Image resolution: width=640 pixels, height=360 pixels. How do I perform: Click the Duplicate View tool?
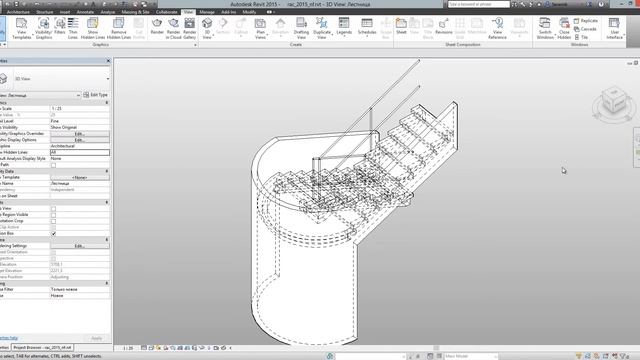[322, 29]
